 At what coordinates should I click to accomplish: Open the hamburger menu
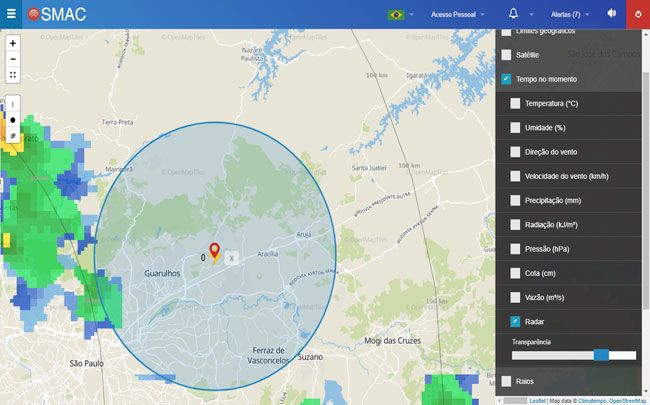pos(12,14)
